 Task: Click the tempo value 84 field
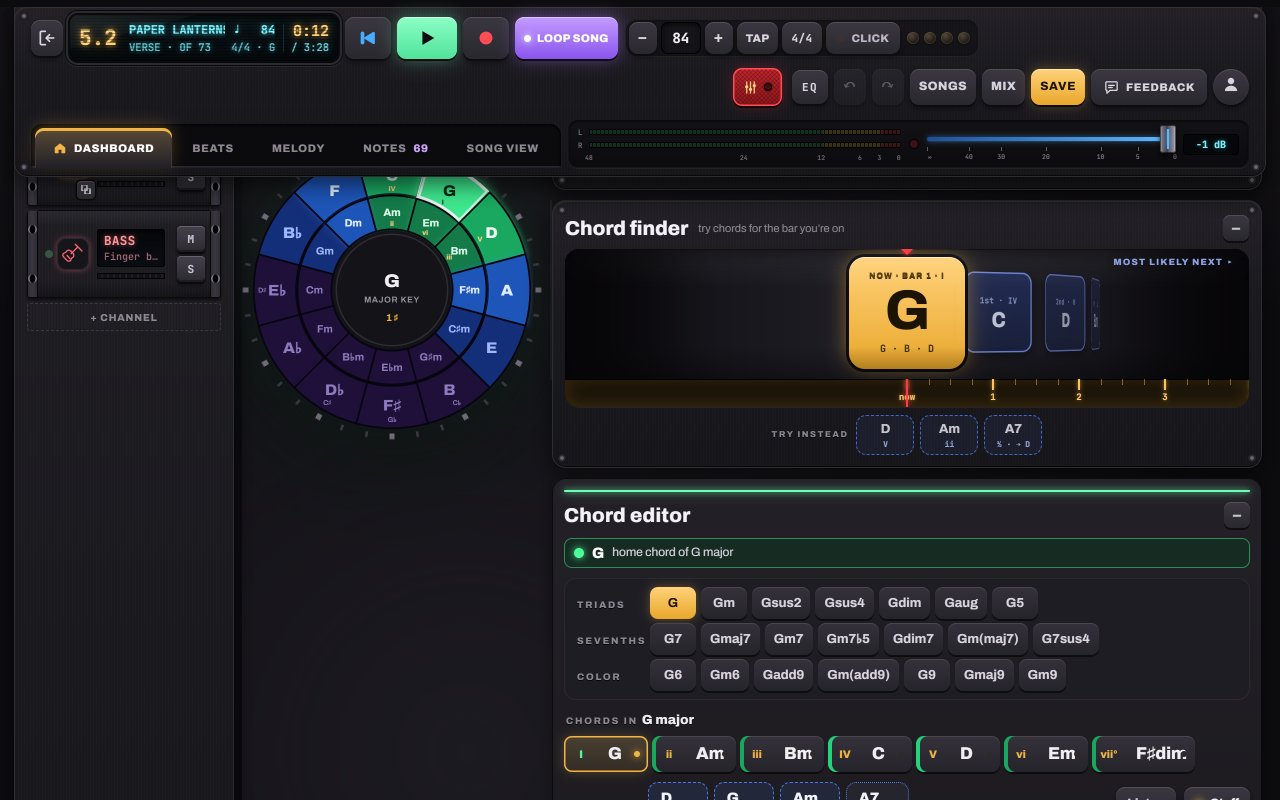[681, 38]
